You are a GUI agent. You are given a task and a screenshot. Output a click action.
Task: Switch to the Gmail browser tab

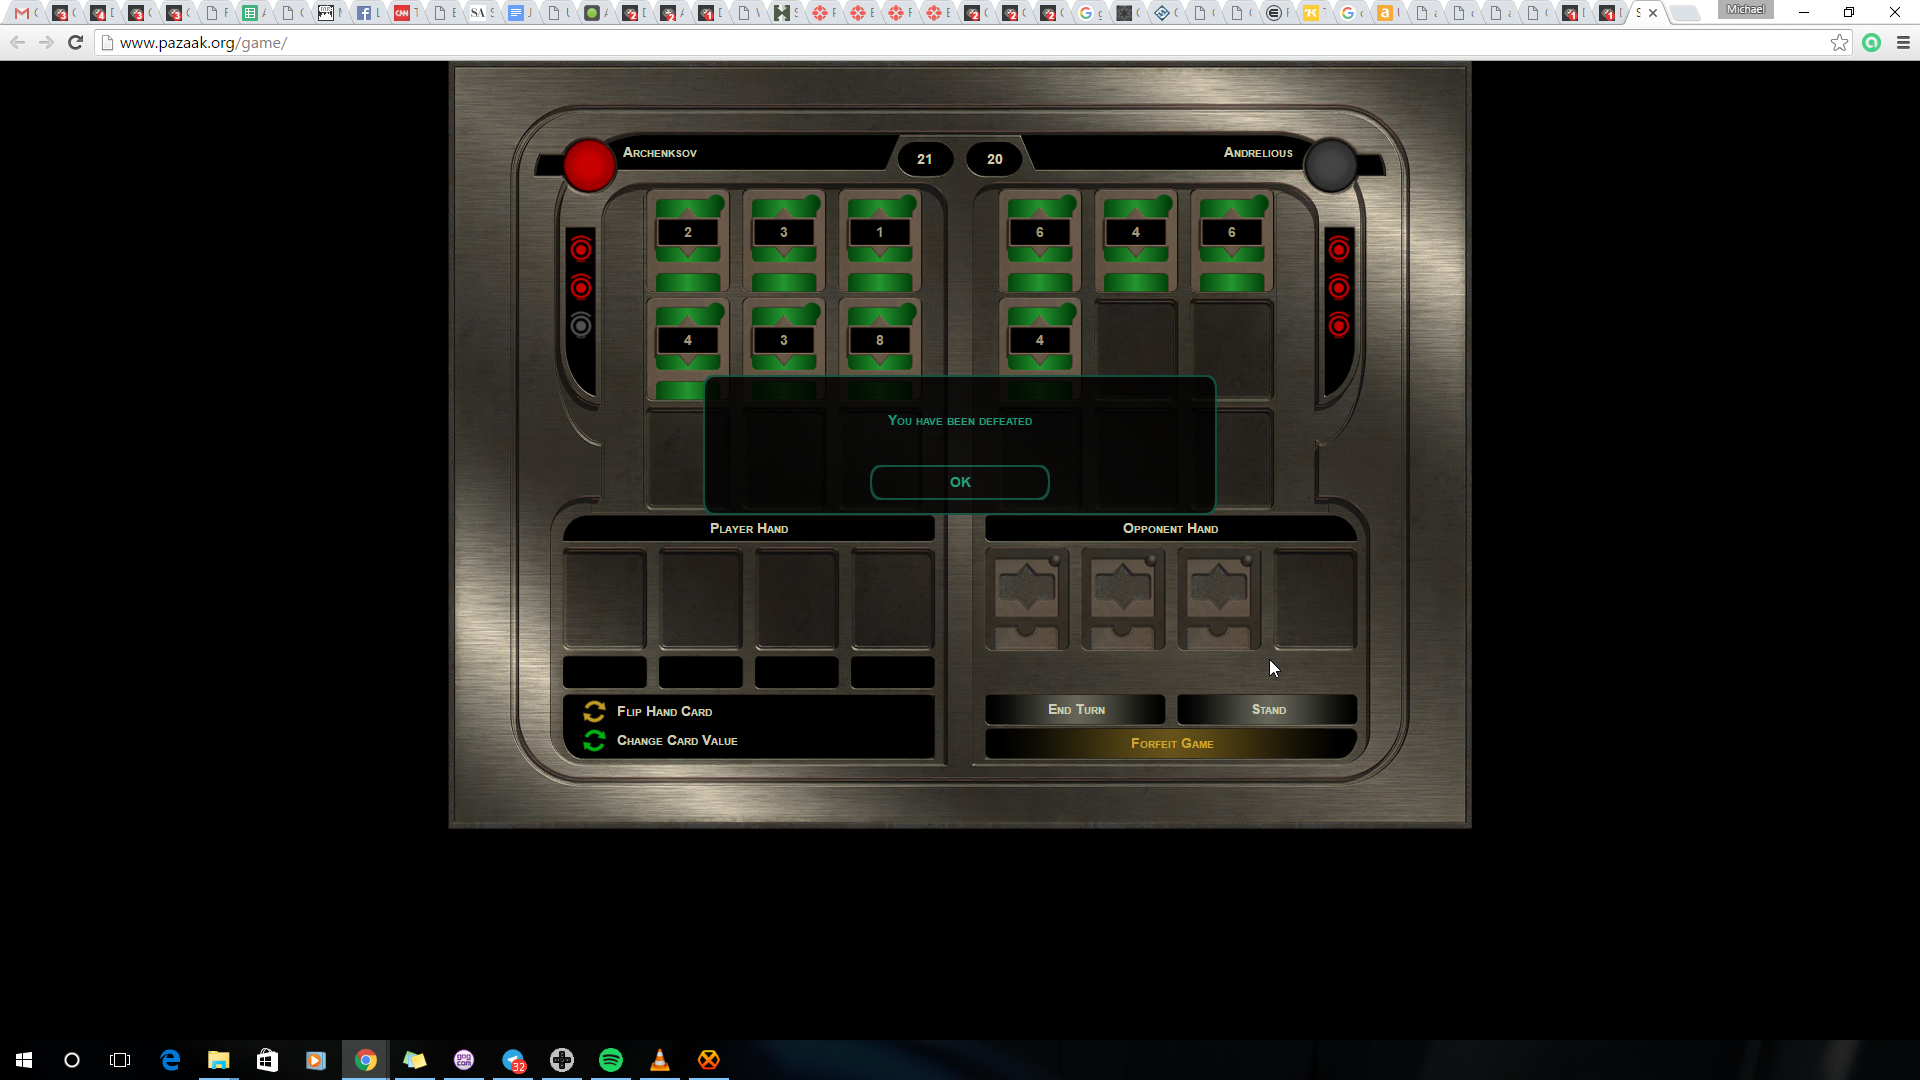[22, 13]
